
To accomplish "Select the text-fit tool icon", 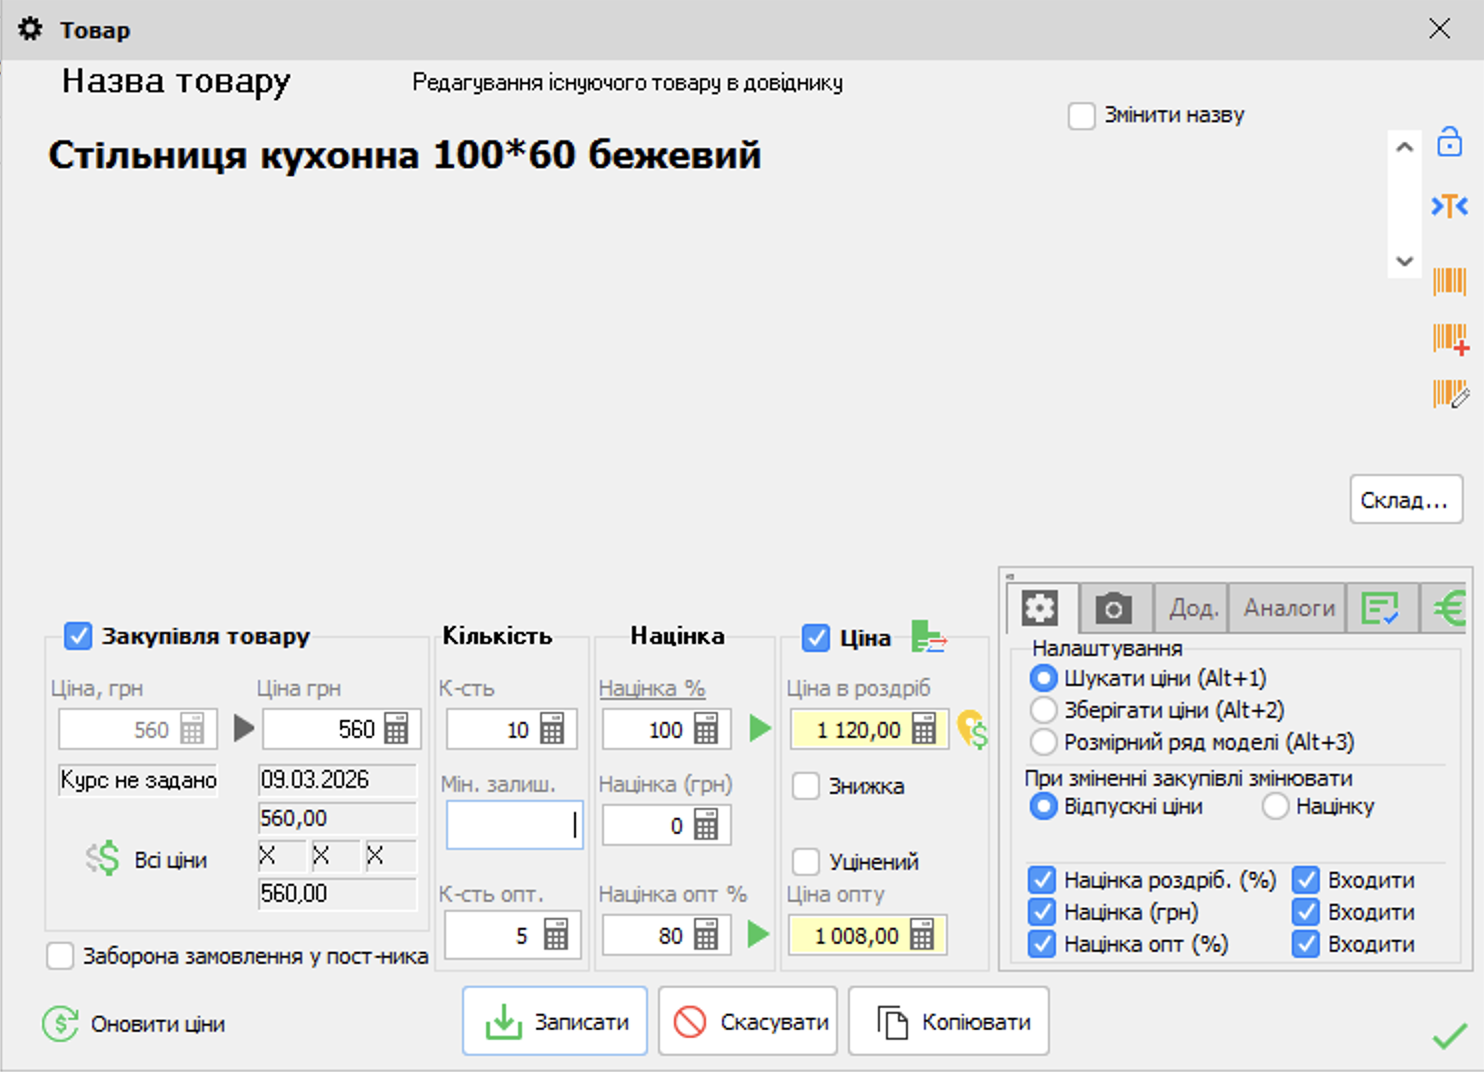I will click(1449, 206).
